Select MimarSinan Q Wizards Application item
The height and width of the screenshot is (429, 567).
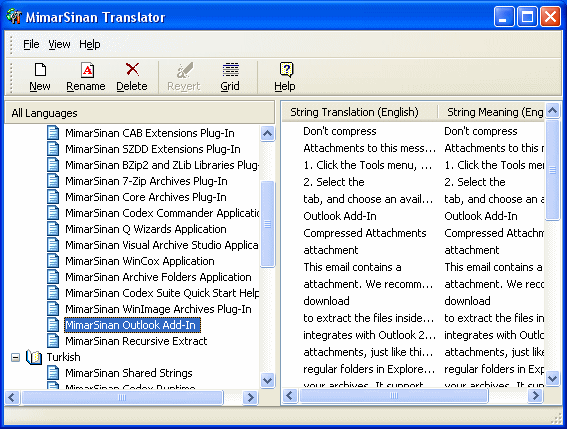pos(146,229)
